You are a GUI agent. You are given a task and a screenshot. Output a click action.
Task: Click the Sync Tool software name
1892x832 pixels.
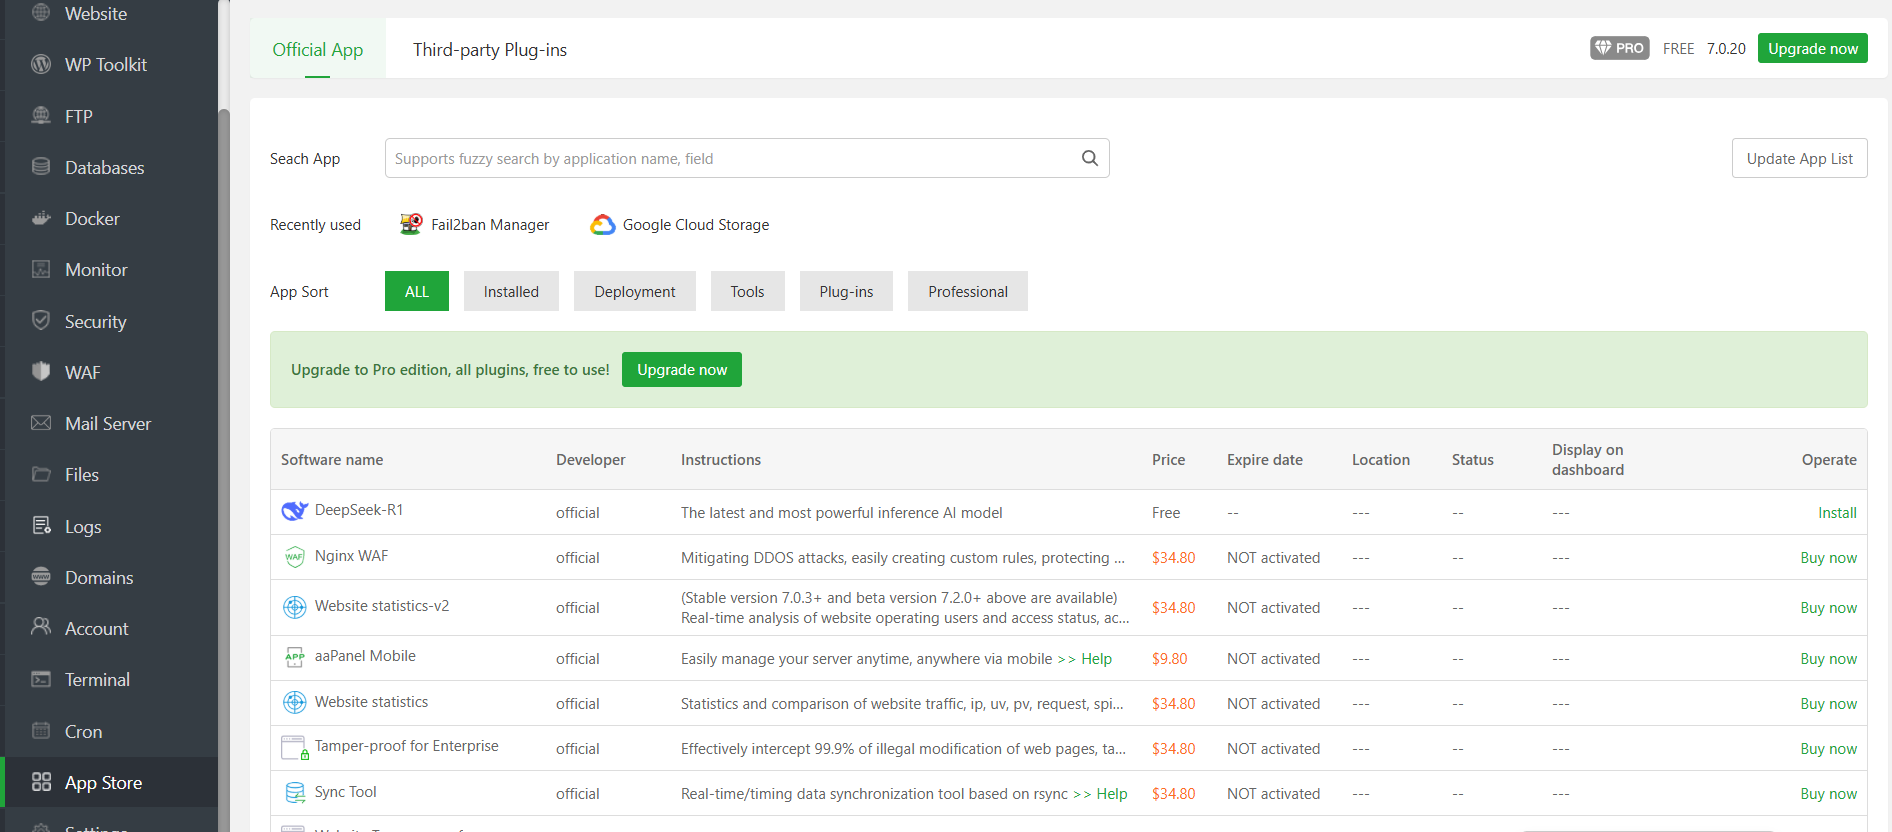click(x=345, y=791)
